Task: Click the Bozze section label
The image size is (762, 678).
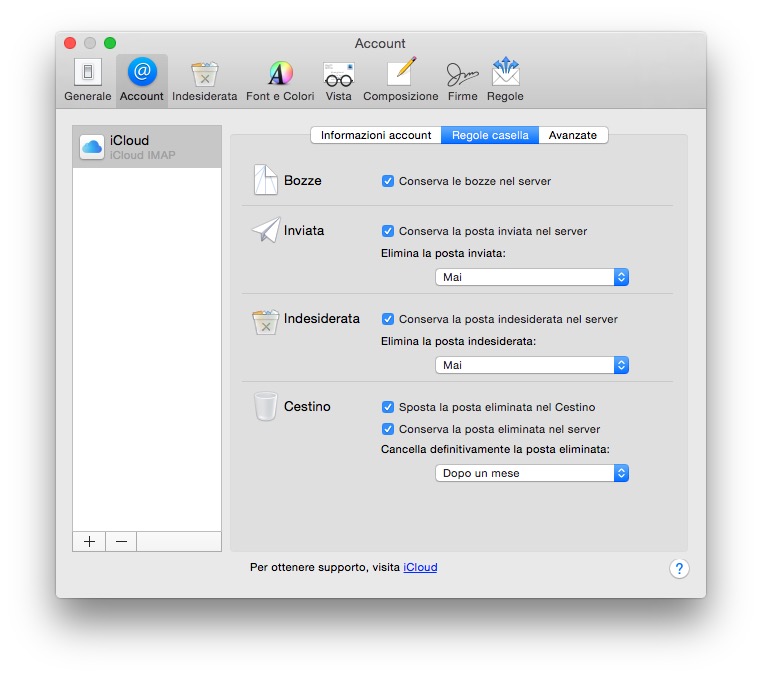Action: point(302,180)
